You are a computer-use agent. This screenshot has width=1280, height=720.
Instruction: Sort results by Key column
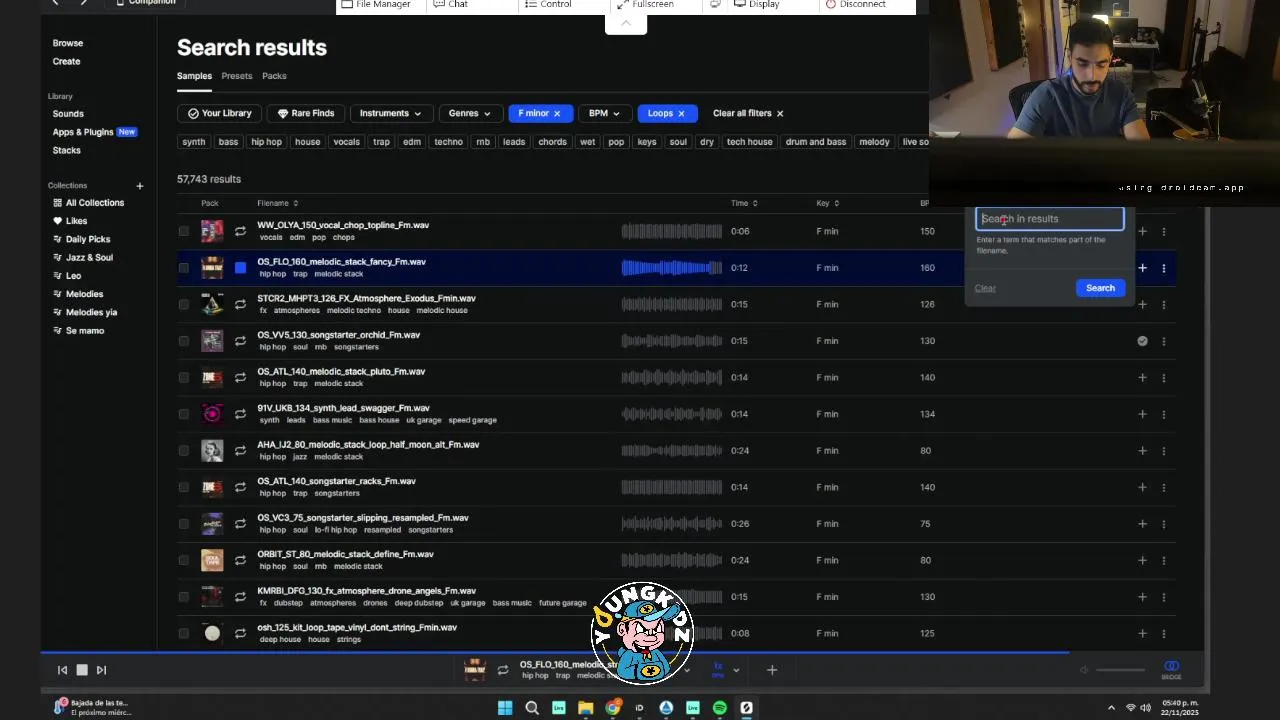[827, 203]
